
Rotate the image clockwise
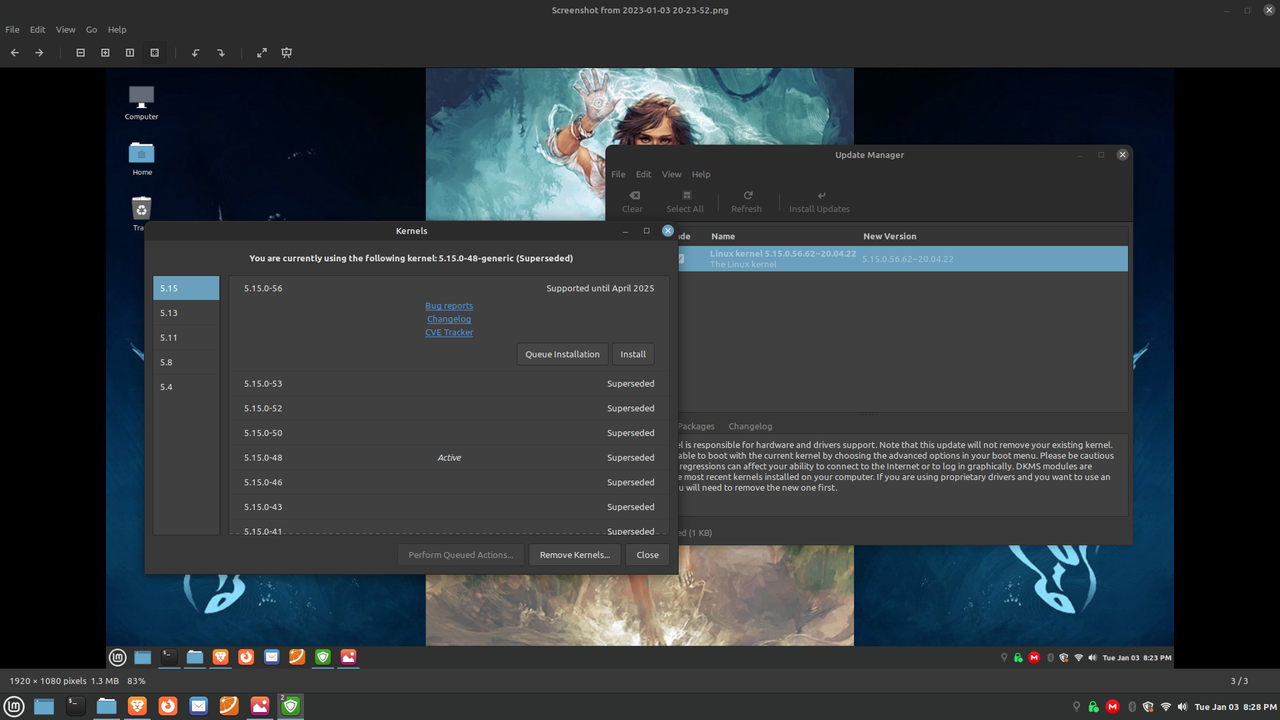pos(220,52)
